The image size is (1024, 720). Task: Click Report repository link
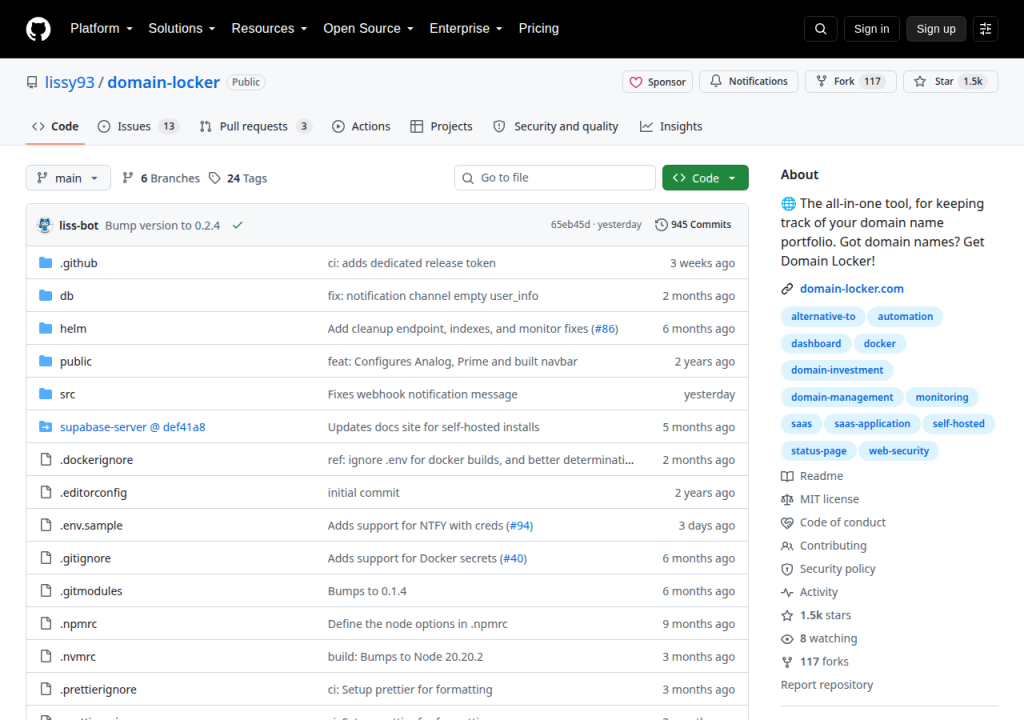(x=827, y=685)
